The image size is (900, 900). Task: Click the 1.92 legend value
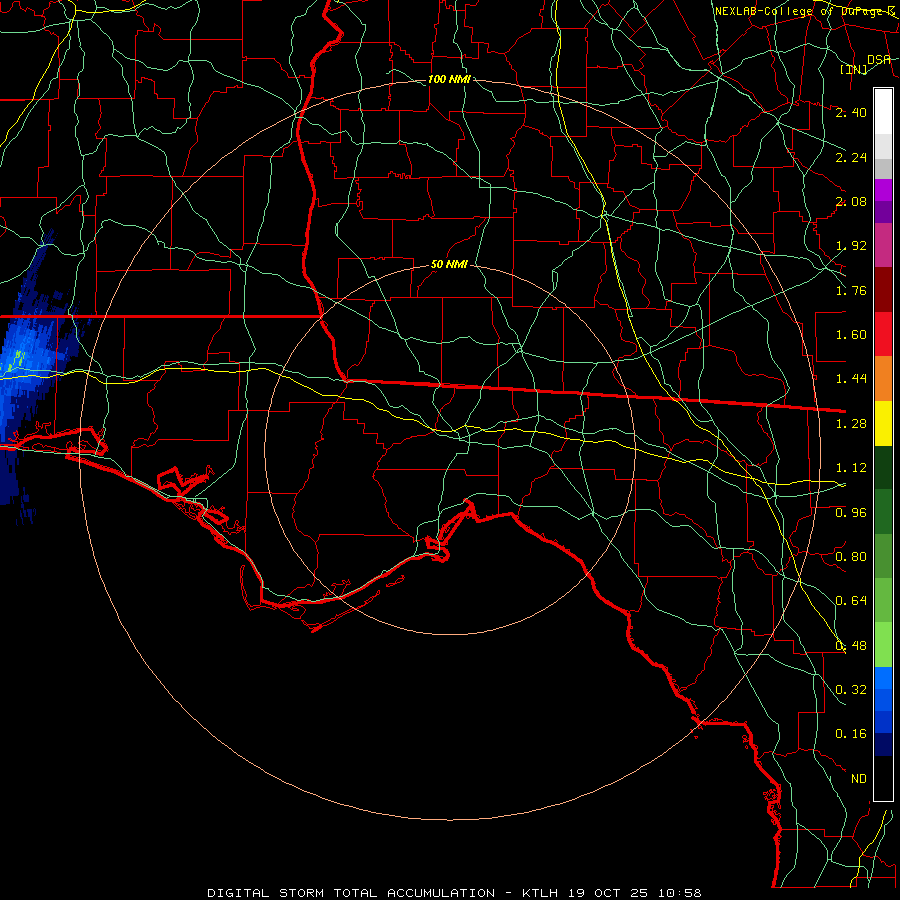click(x=851, y=246)
